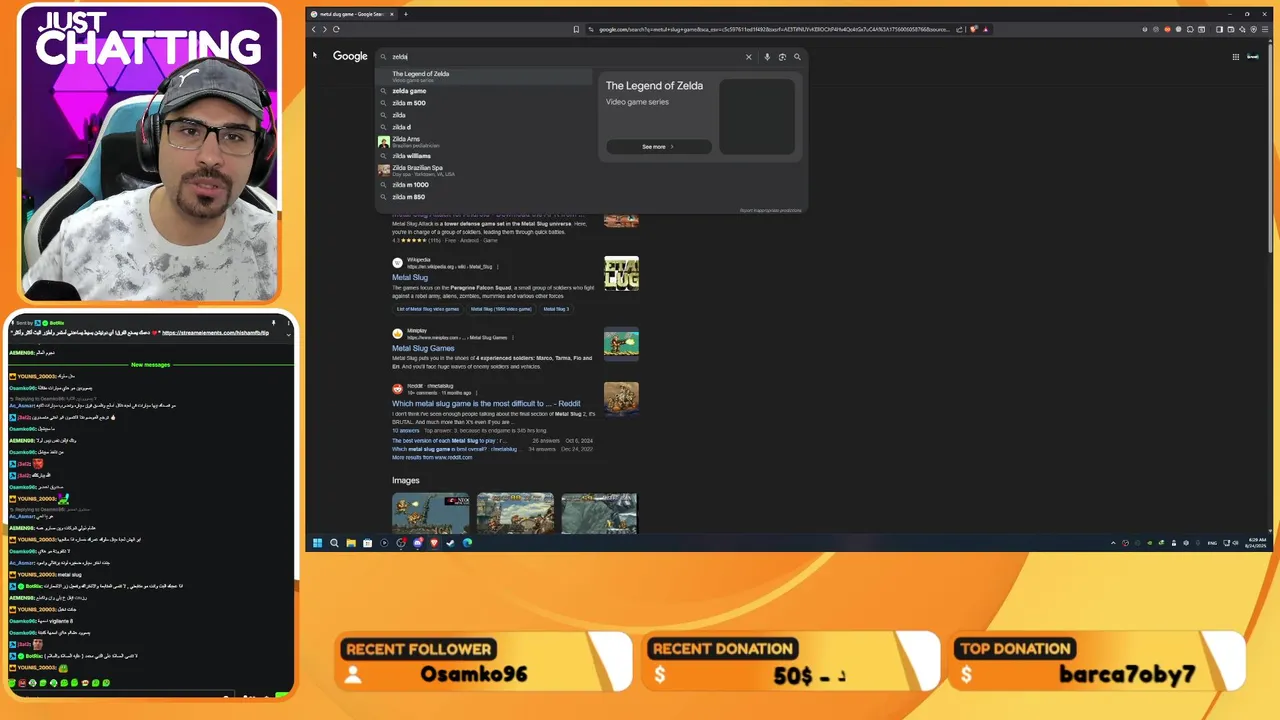1280x720 pixels.
Task: Focus the Google search input field
Action: [x=565, y=57]
